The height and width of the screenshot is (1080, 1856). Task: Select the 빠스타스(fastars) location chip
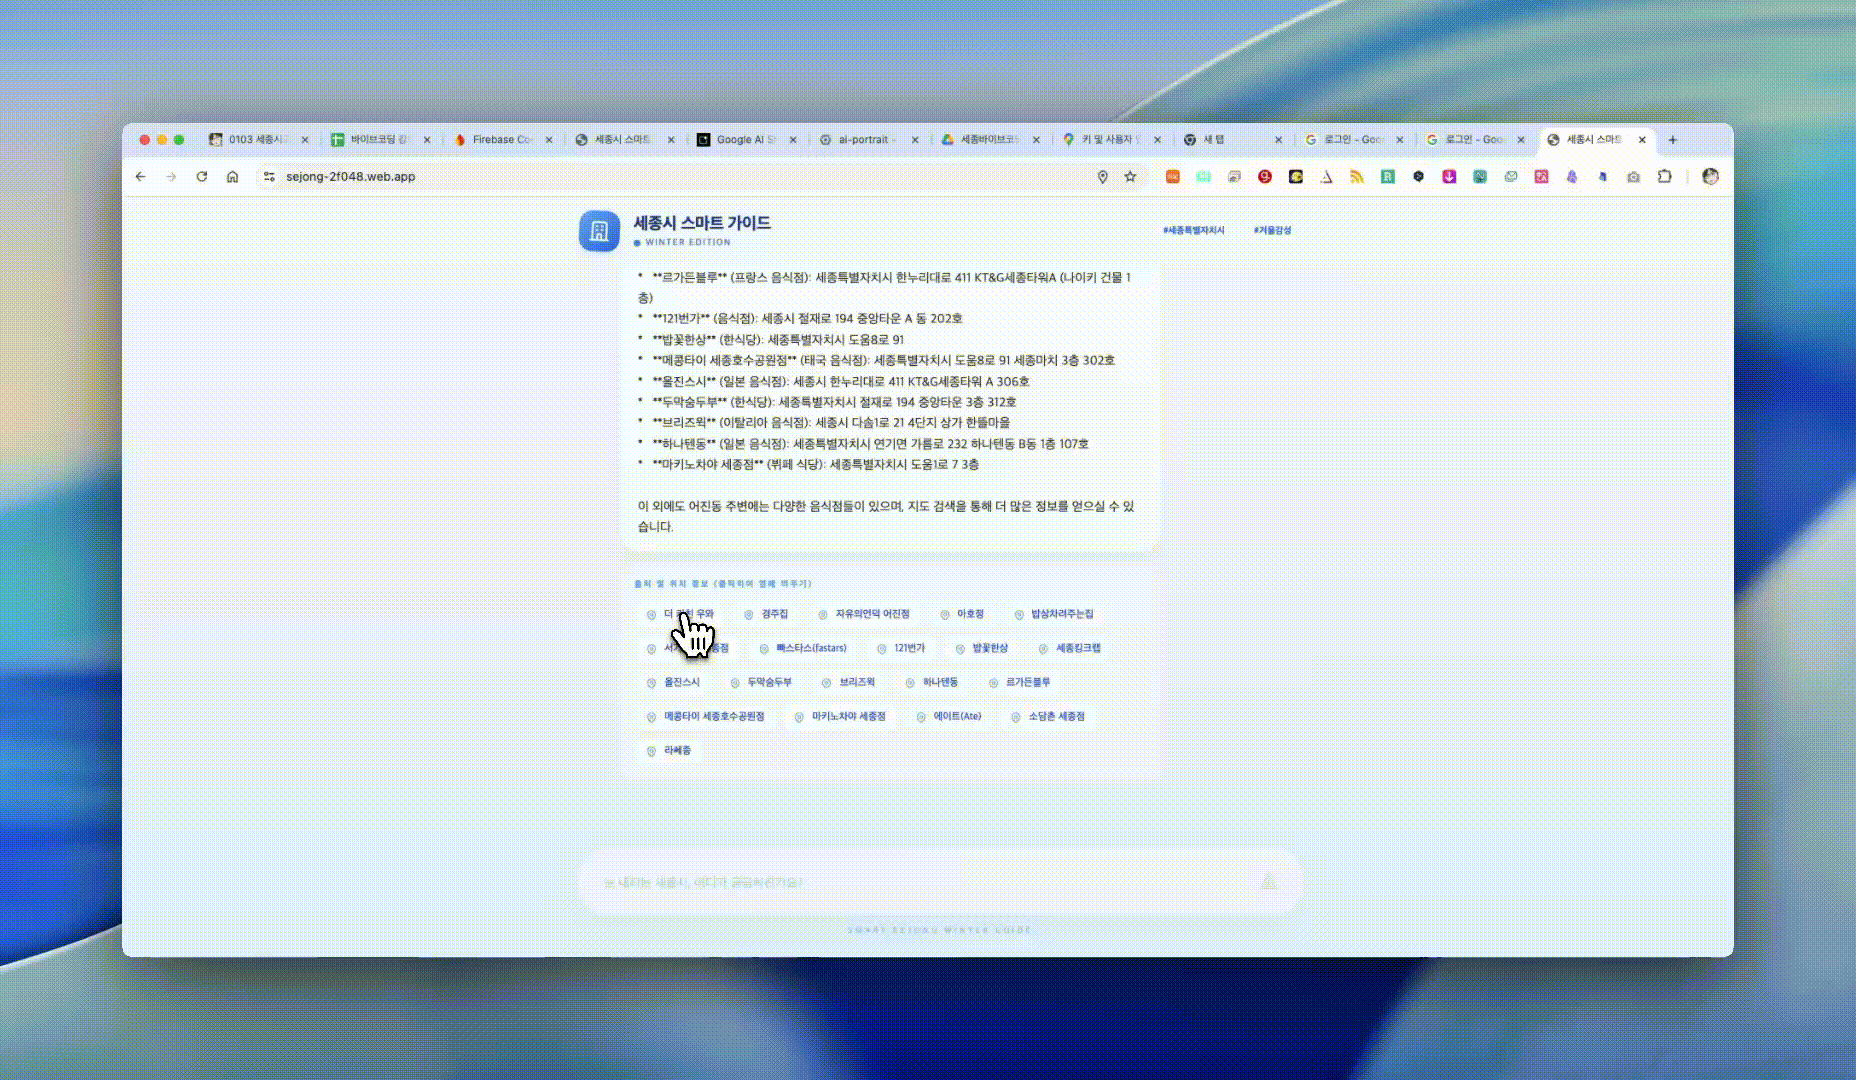point(803,648)
